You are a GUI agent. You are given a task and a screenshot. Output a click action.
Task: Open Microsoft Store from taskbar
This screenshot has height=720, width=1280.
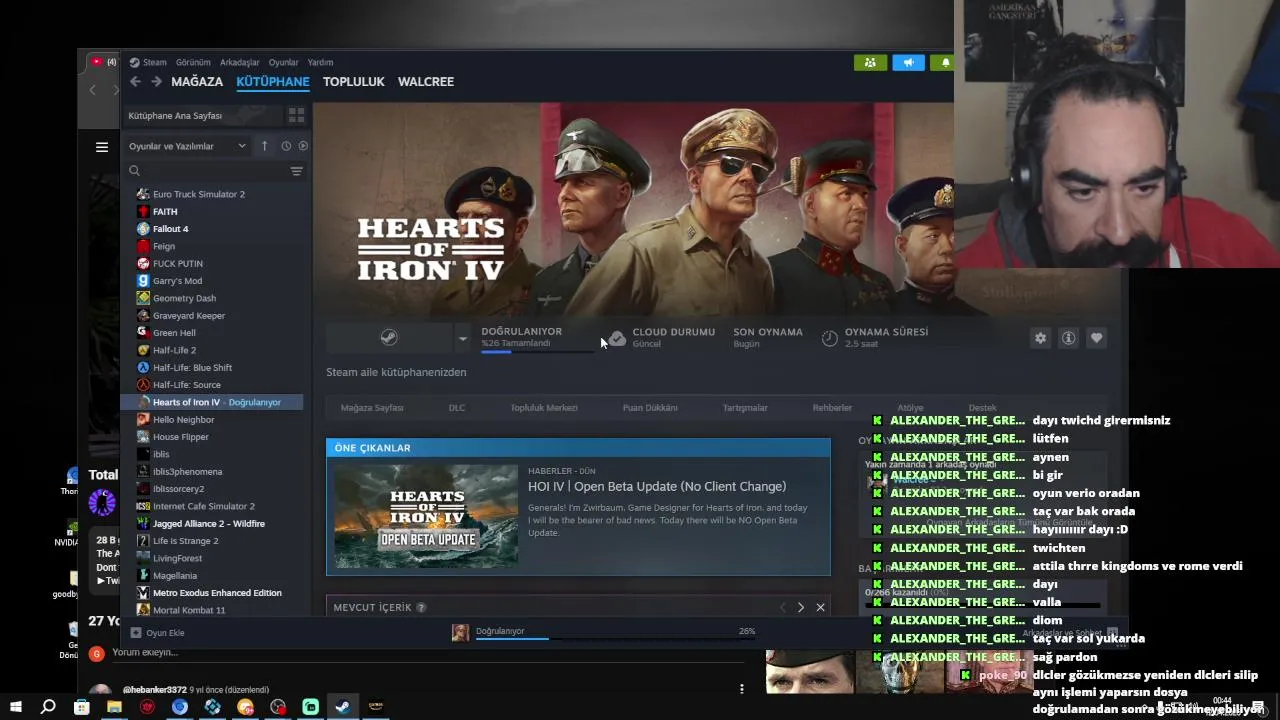click(x=81, y=707)
